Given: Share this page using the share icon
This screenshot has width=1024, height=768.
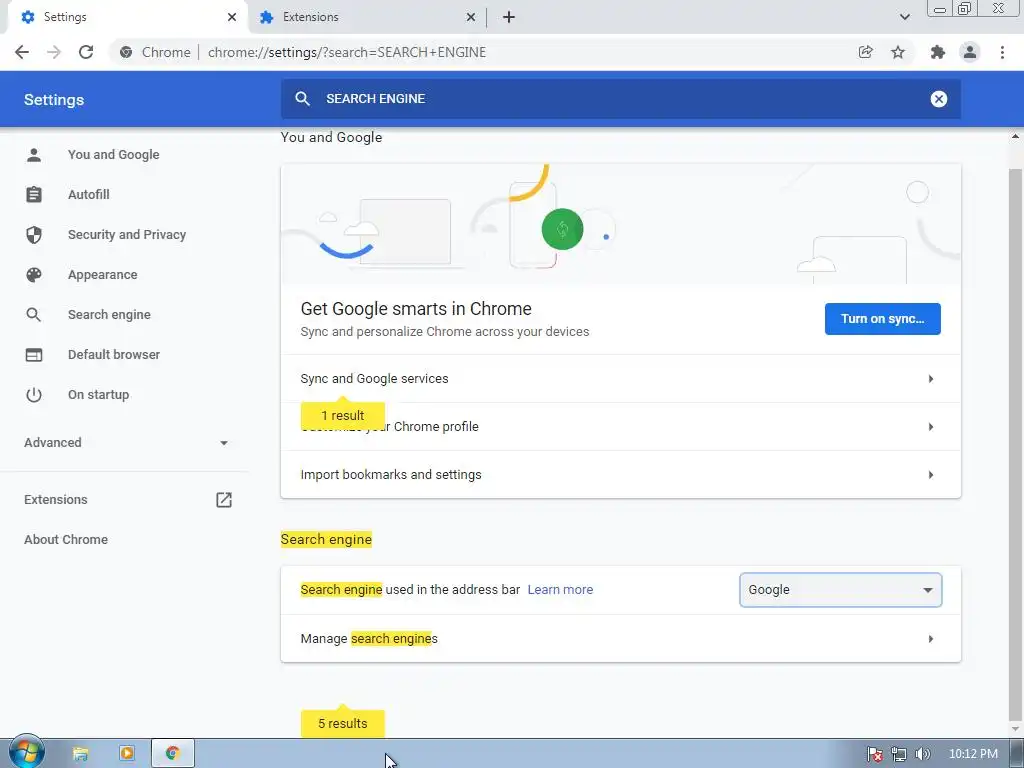Looking at the screenshot, I should coord(865,52).
